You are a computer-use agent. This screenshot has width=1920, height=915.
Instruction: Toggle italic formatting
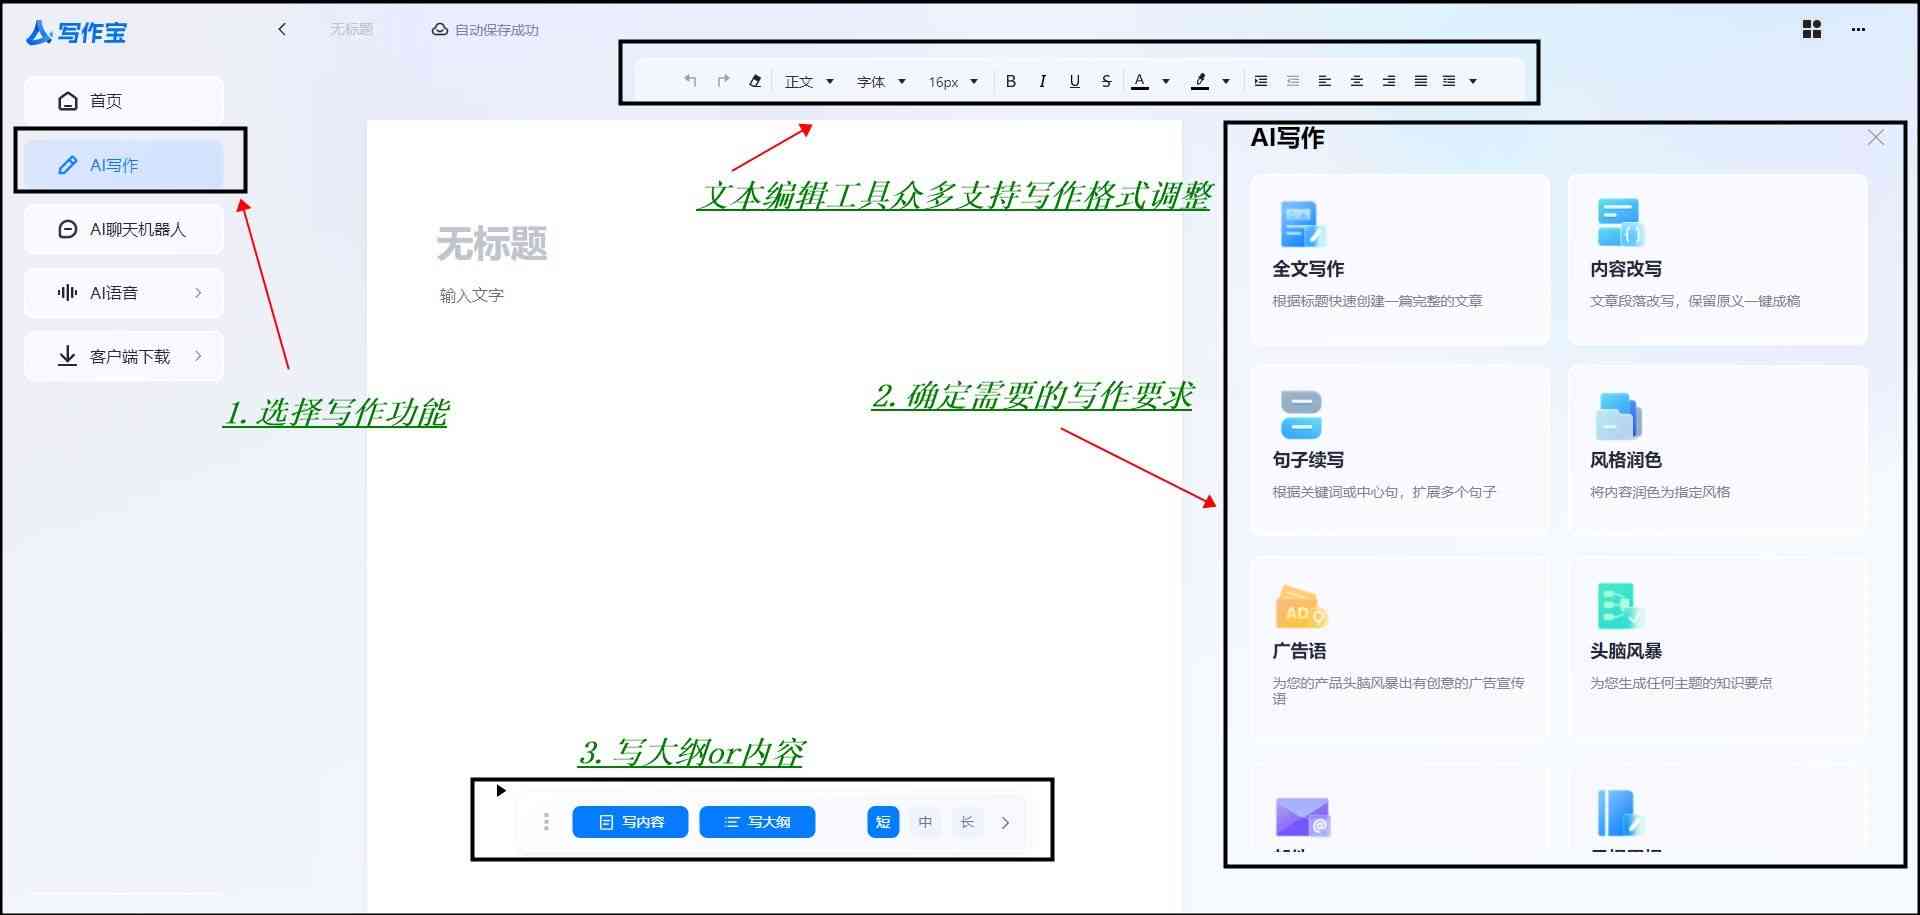[x=1043, y=81]
